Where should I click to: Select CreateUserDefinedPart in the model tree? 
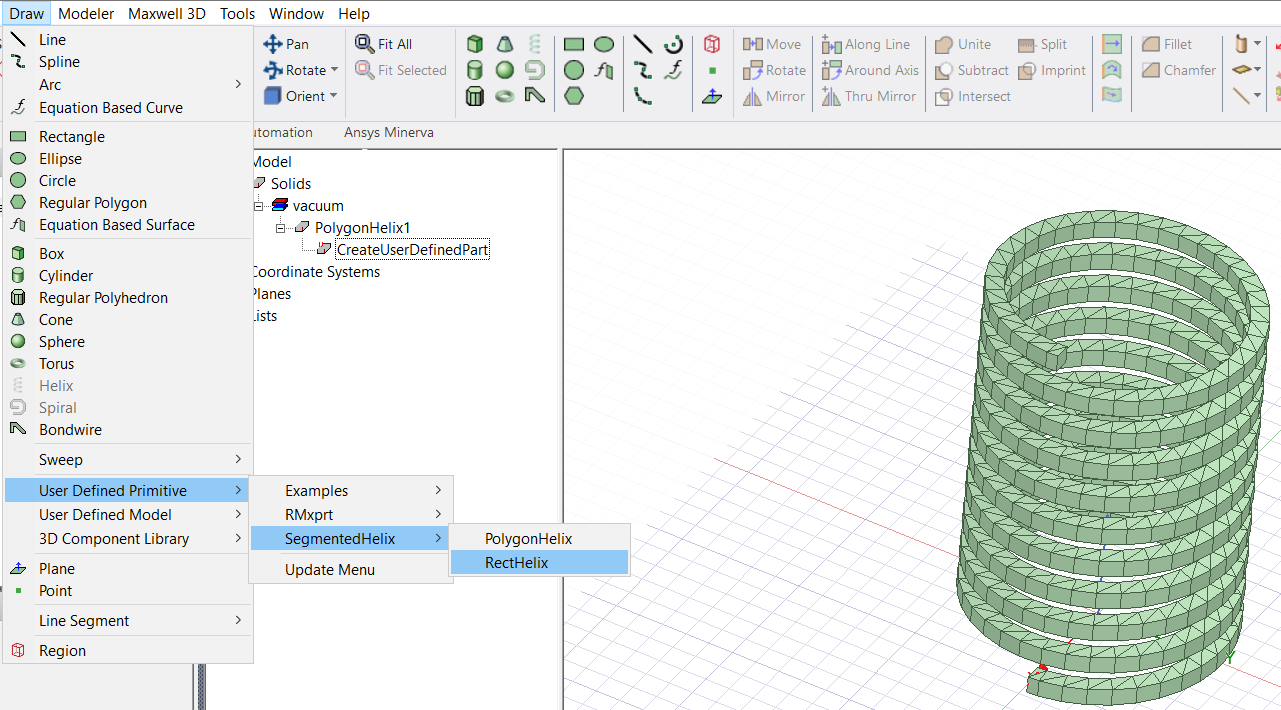coord(412,250)
